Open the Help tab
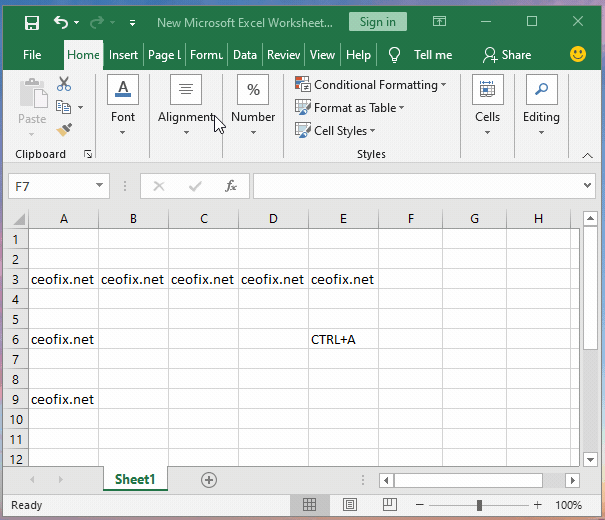This screenshot has width=605, height=520. 358,55
